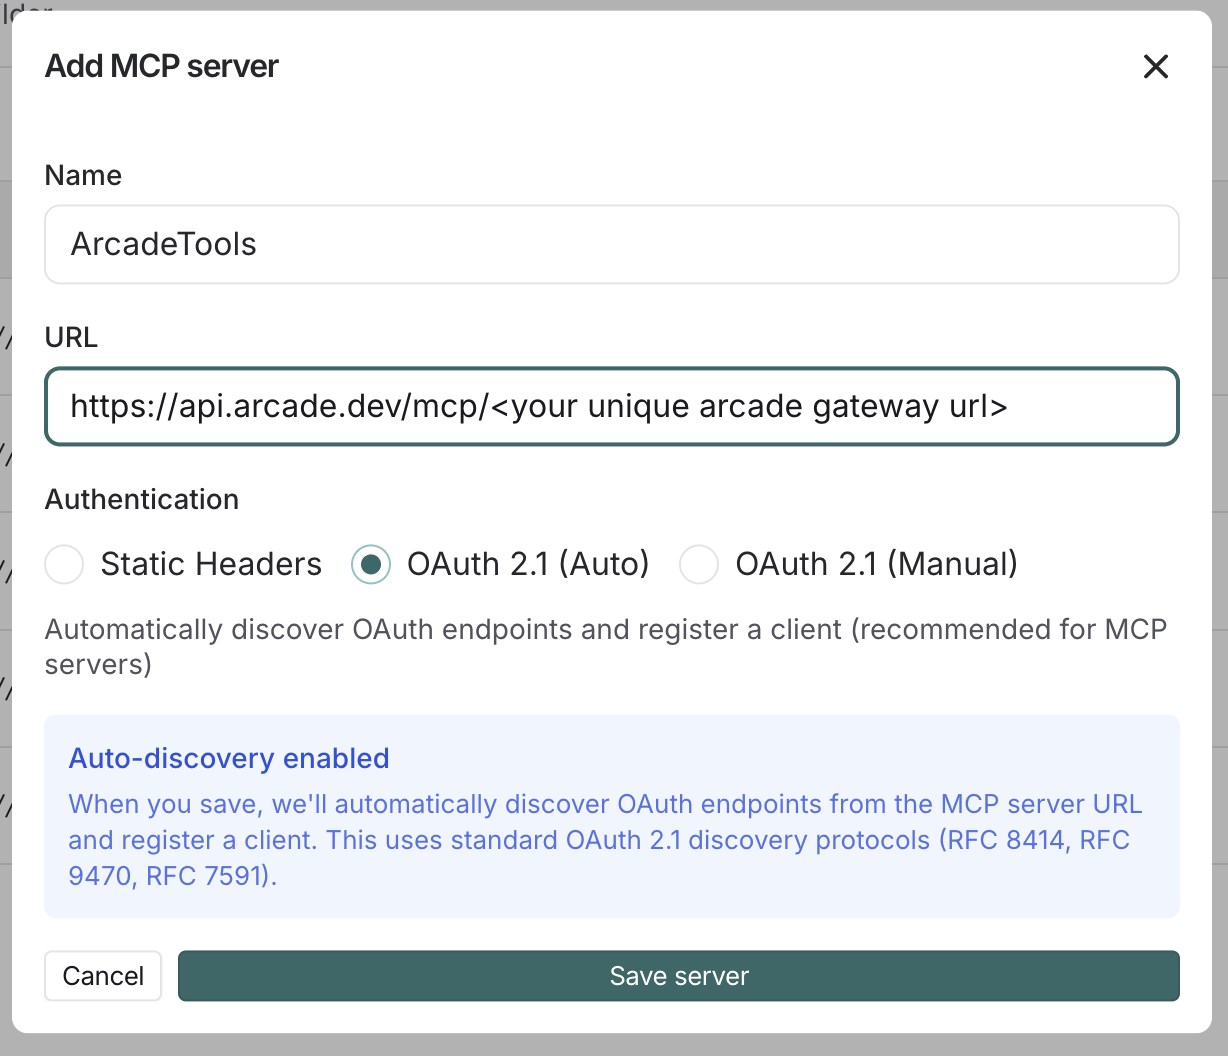Click the Add MCP server dialog title

[161, 66]
